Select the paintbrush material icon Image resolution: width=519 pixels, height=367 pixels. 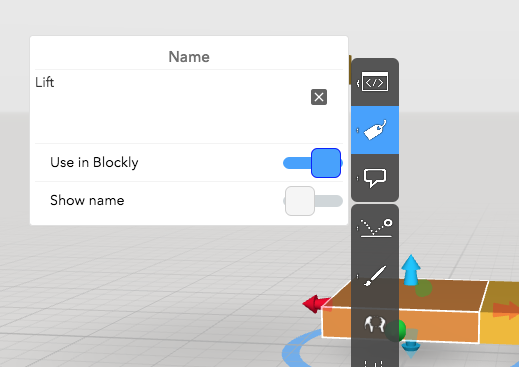coord(375,276)
